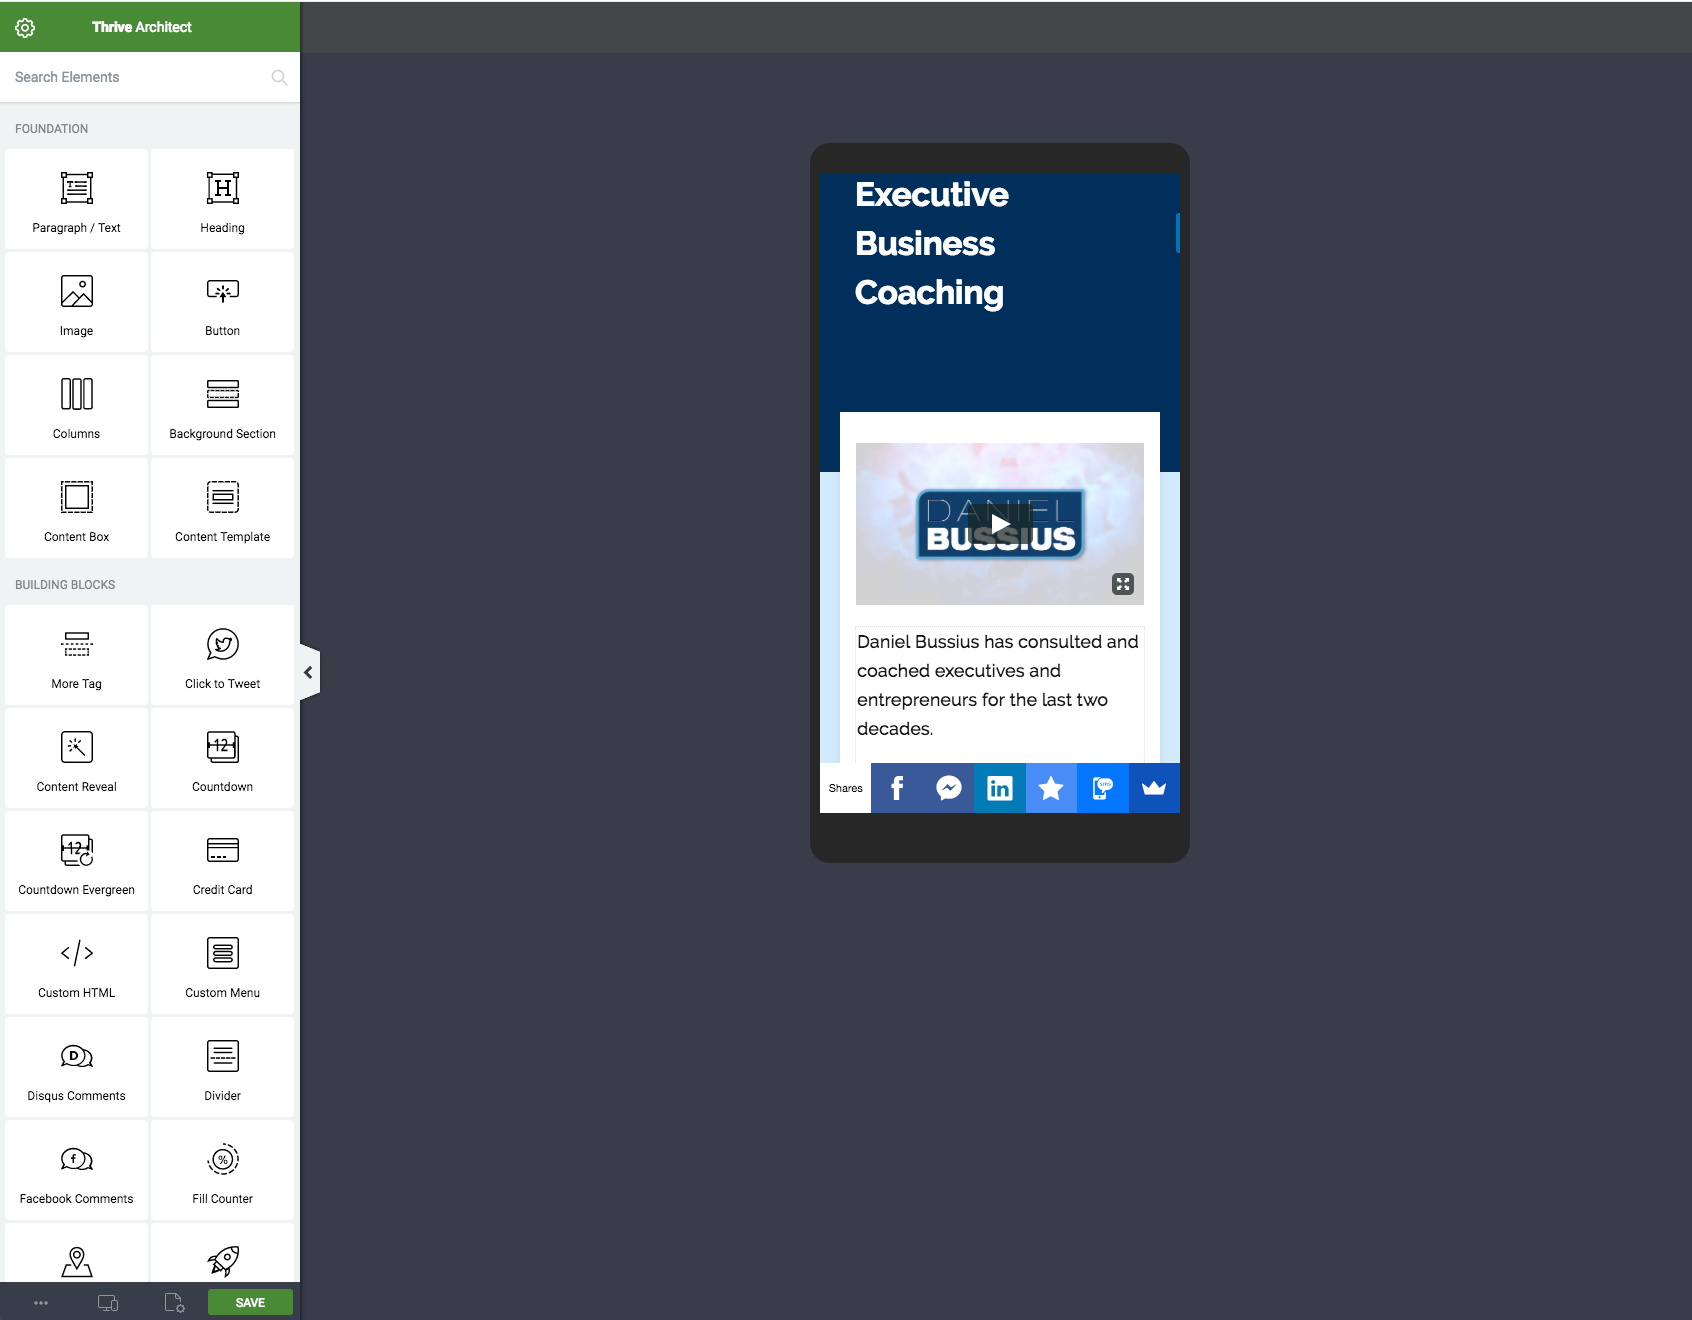Collapse the elements sidebar with the chevron
This screenshot has height=1320, width=1692.
308,671
